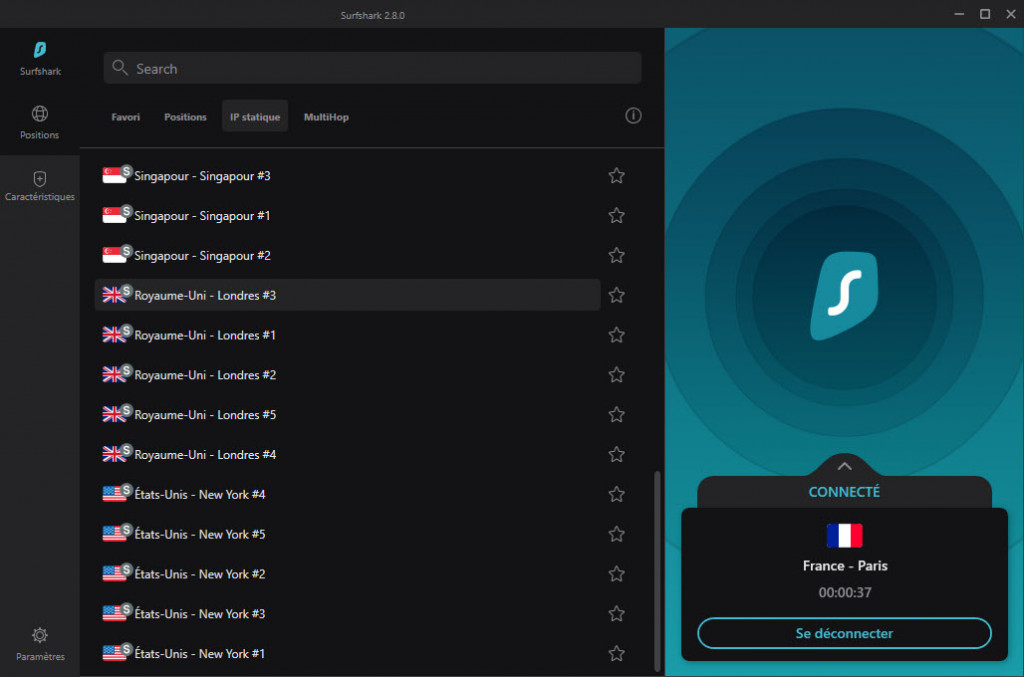Click the US flag on New York #3
1024x677 pixels.
point(114,614)
